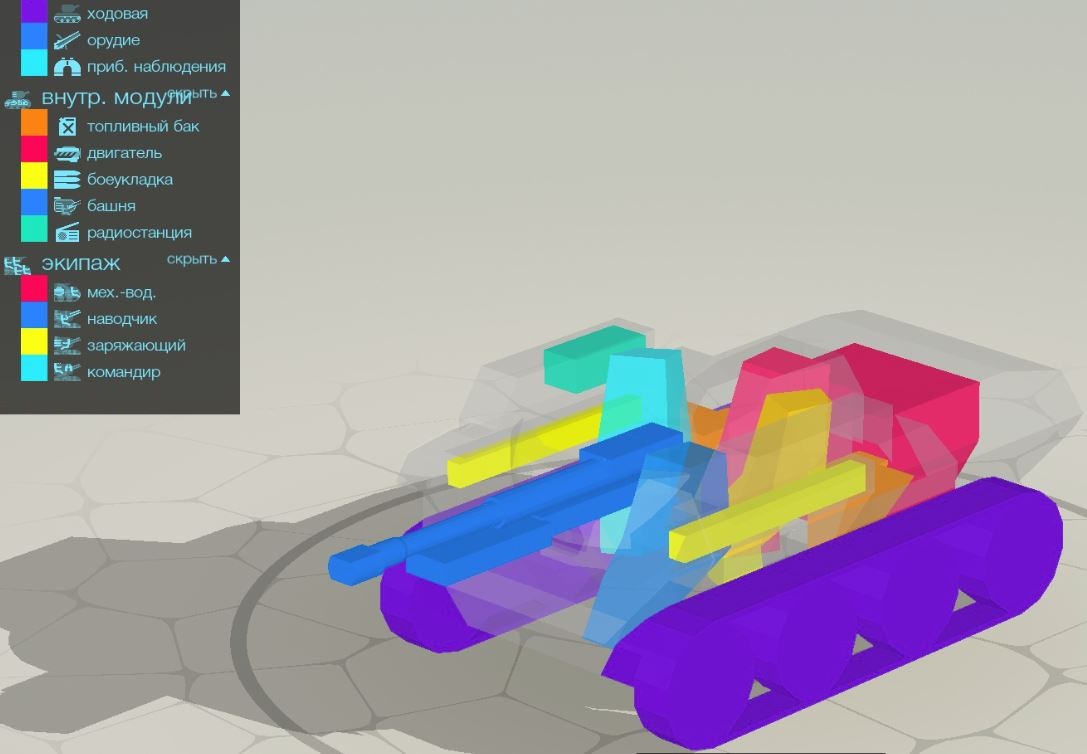Select the 'радиостанция' label
This screenshot has width=1087, height=754.
tap(139, 233)
